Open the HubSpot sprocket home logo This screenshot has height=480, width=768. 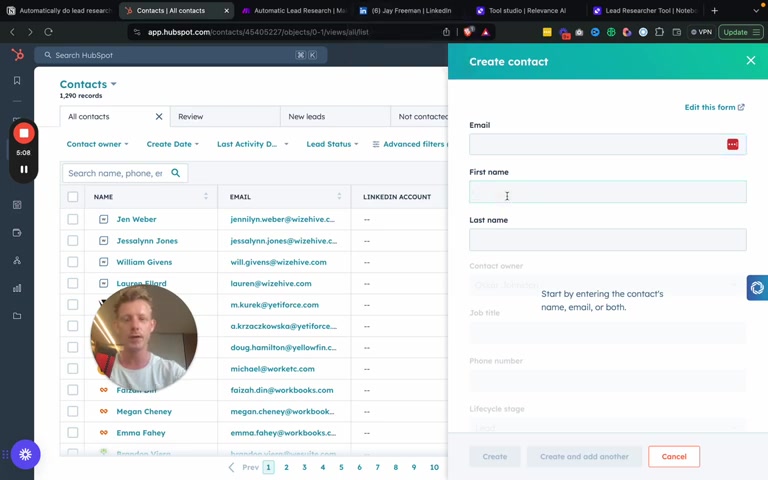point(18,54)
